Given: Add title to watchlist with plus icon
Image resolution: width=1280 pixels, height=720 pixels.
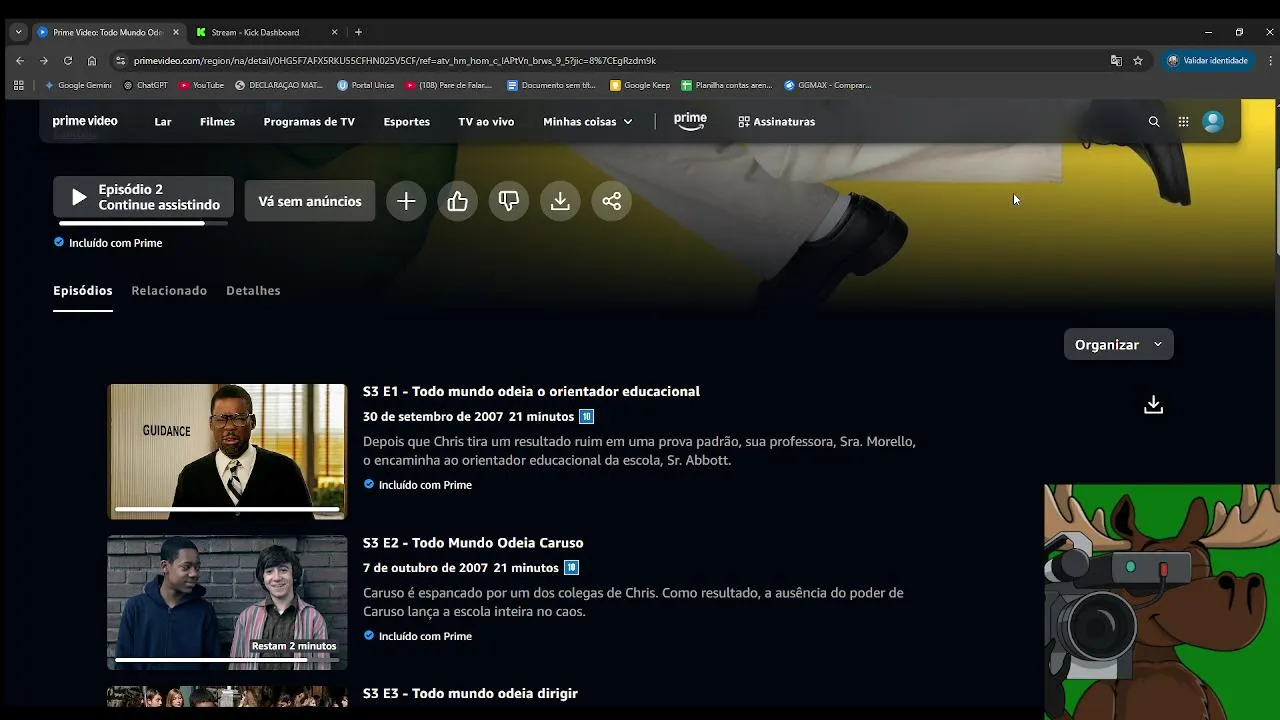Looking at the screenshot, I should click(406, 201).
